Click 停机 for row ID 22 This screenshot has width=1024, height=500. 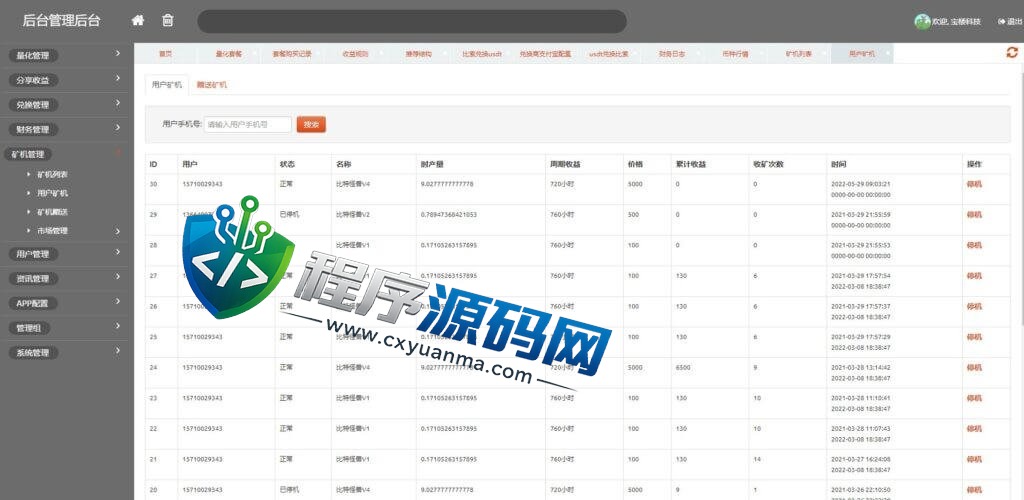(x=974, y=428)
